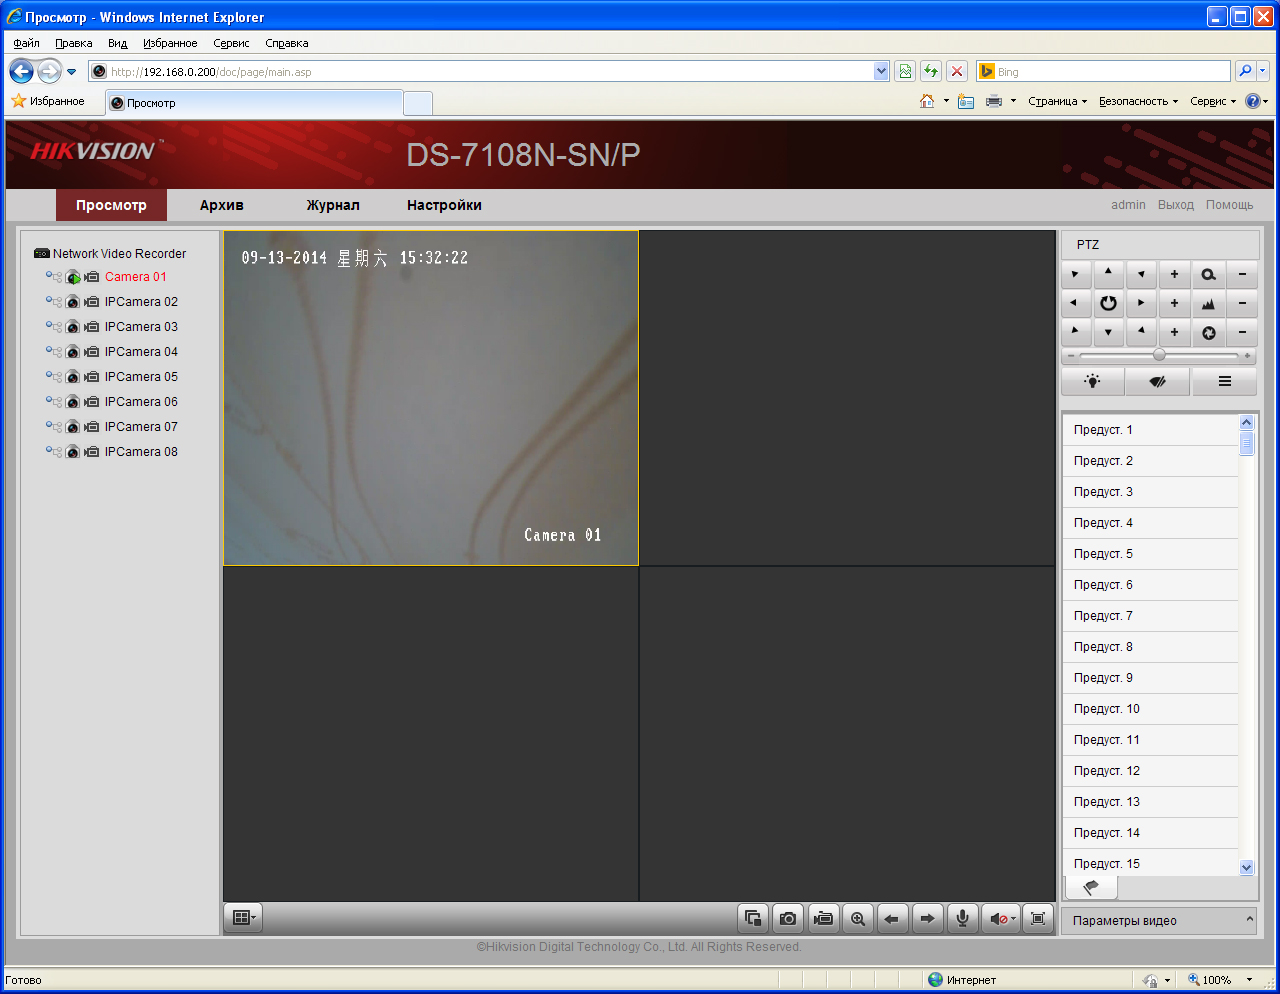The image size is (1280, 994).
Task: Click the PTZ zoom out minus button
Action: pyautogui.click(x=1242, y=274)
